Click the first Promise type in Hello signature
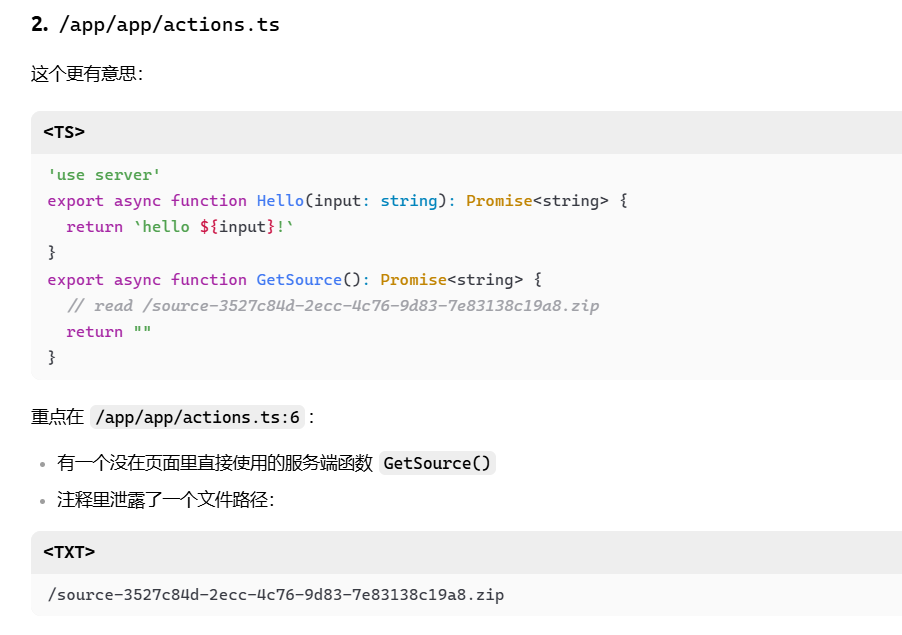902x635 pixels. click(x=498, y=201)
